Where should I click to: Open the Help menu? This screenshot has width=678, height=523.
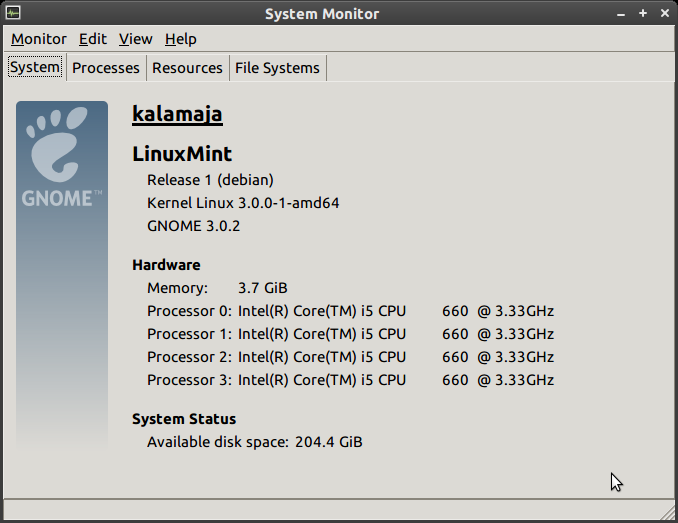[181, 39]
